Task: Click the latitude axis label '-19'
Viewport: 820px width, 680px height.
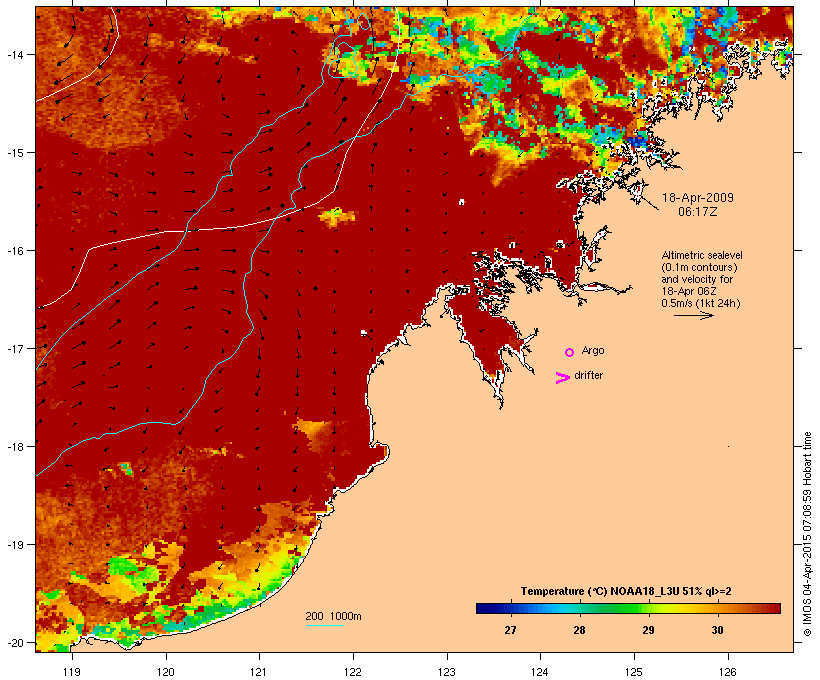Action: [x=15, y=545]
